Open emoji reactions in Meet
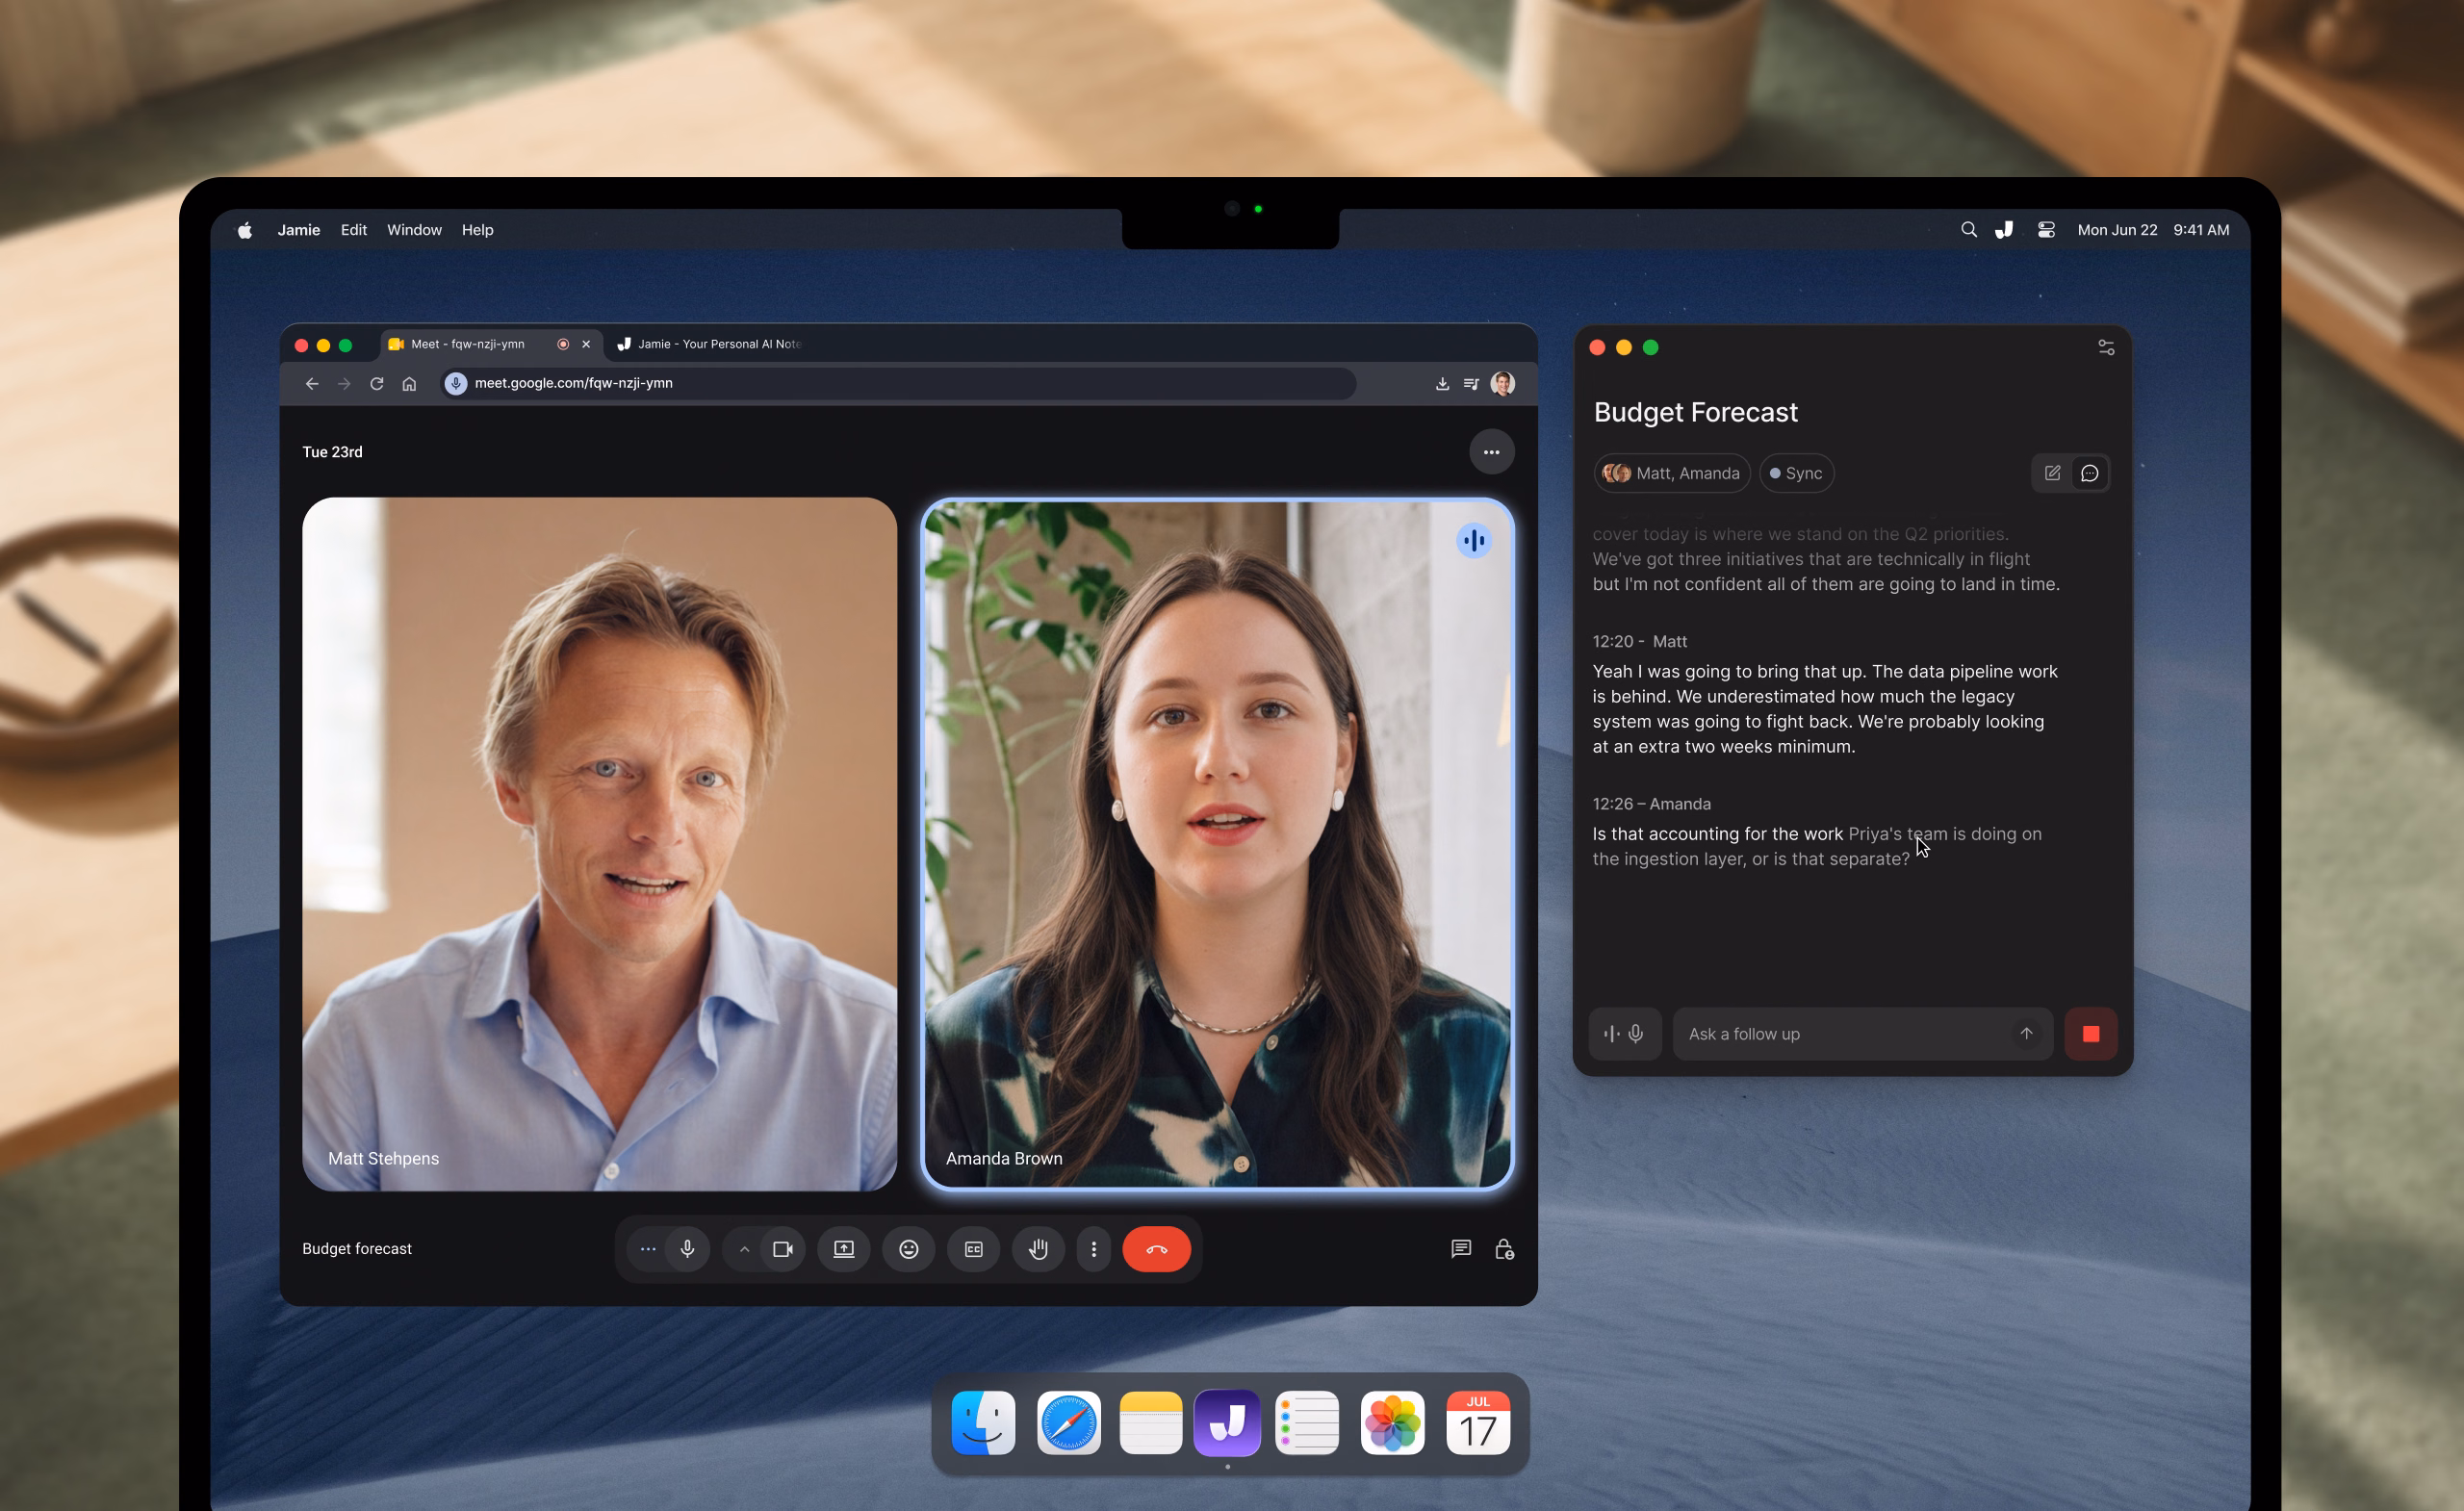Viewport: 2464px width, 1511px height. [x=908, y=1249]
